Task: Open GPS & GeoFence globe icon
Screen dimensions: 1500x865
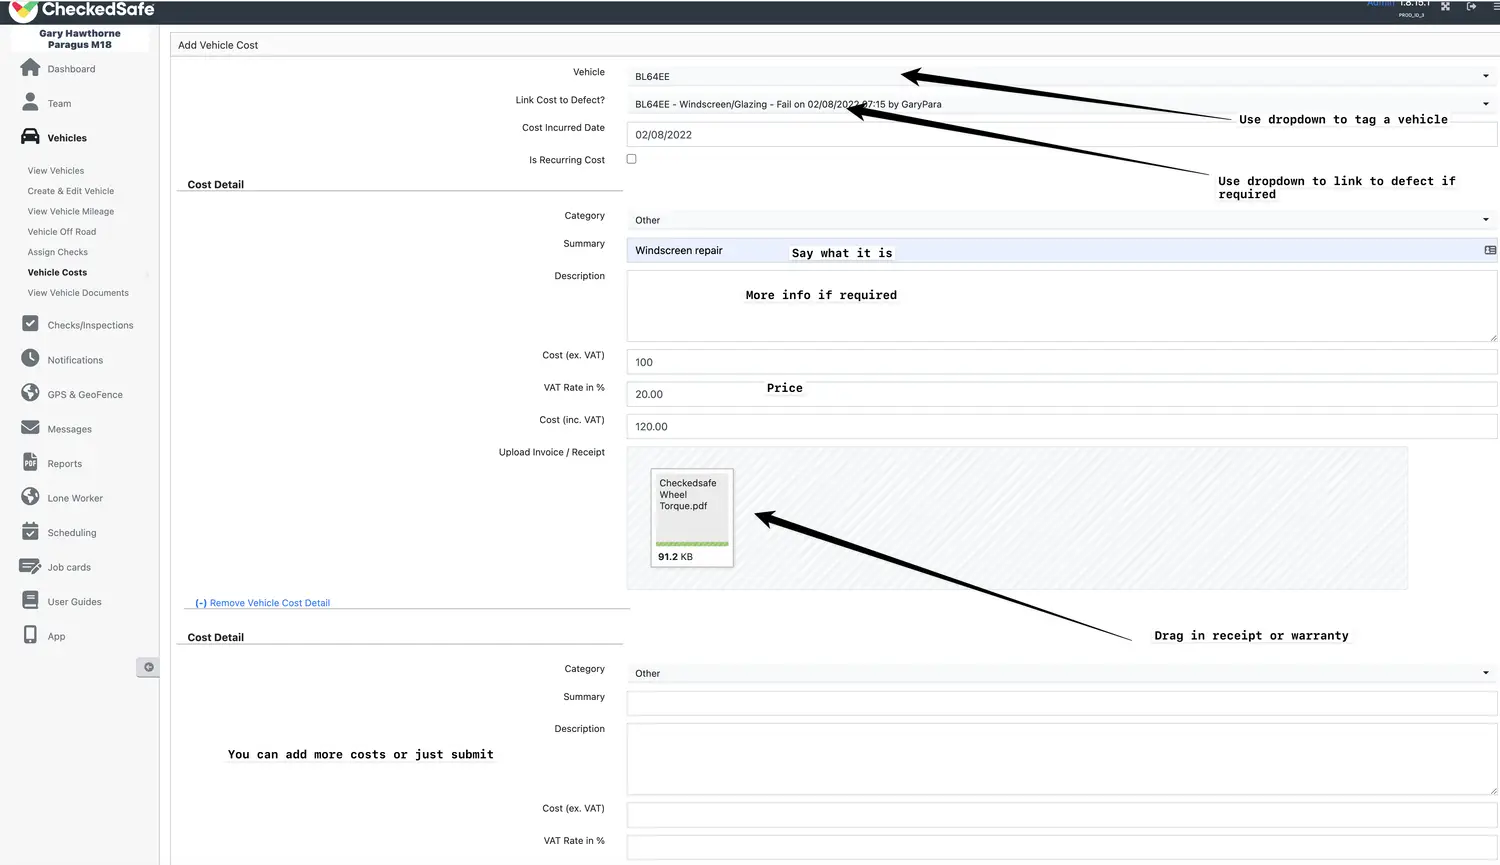Action: click(x=30, y=394)
